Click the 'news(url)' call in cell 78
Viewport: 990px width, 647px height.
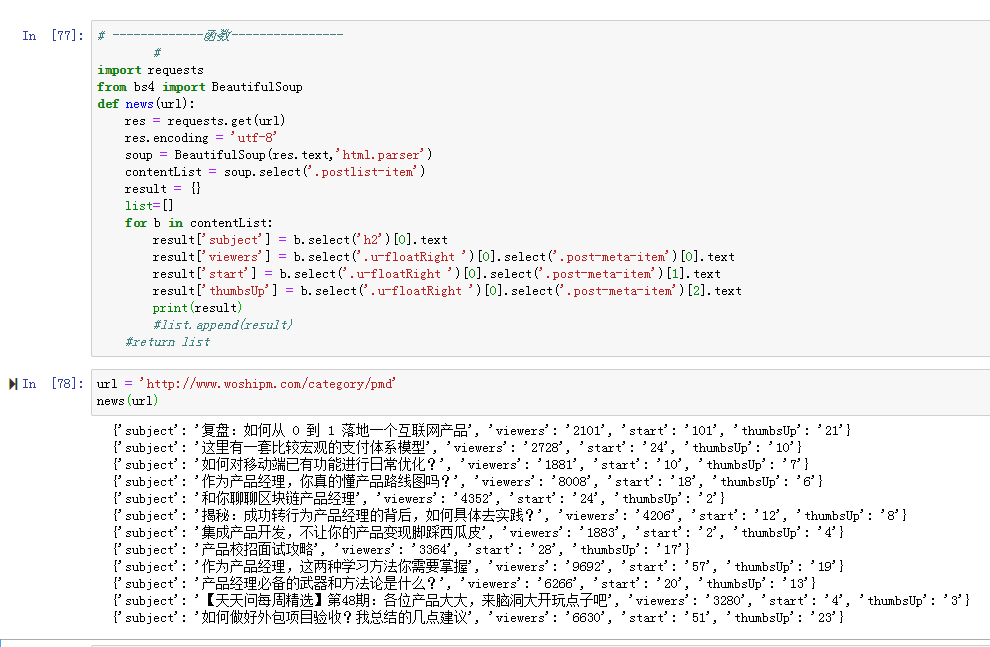(127, 401)
